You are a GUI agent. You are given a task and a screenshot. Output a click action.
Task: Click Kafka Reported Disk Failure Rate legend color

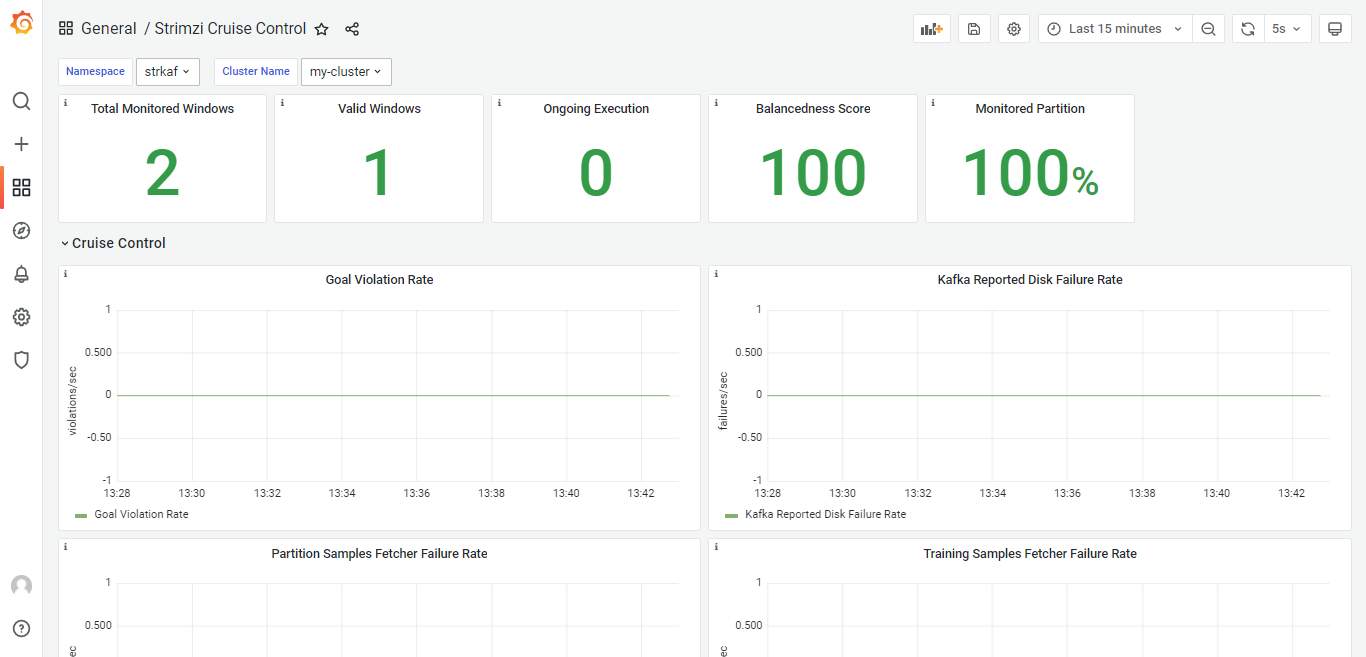coord(731,516)
